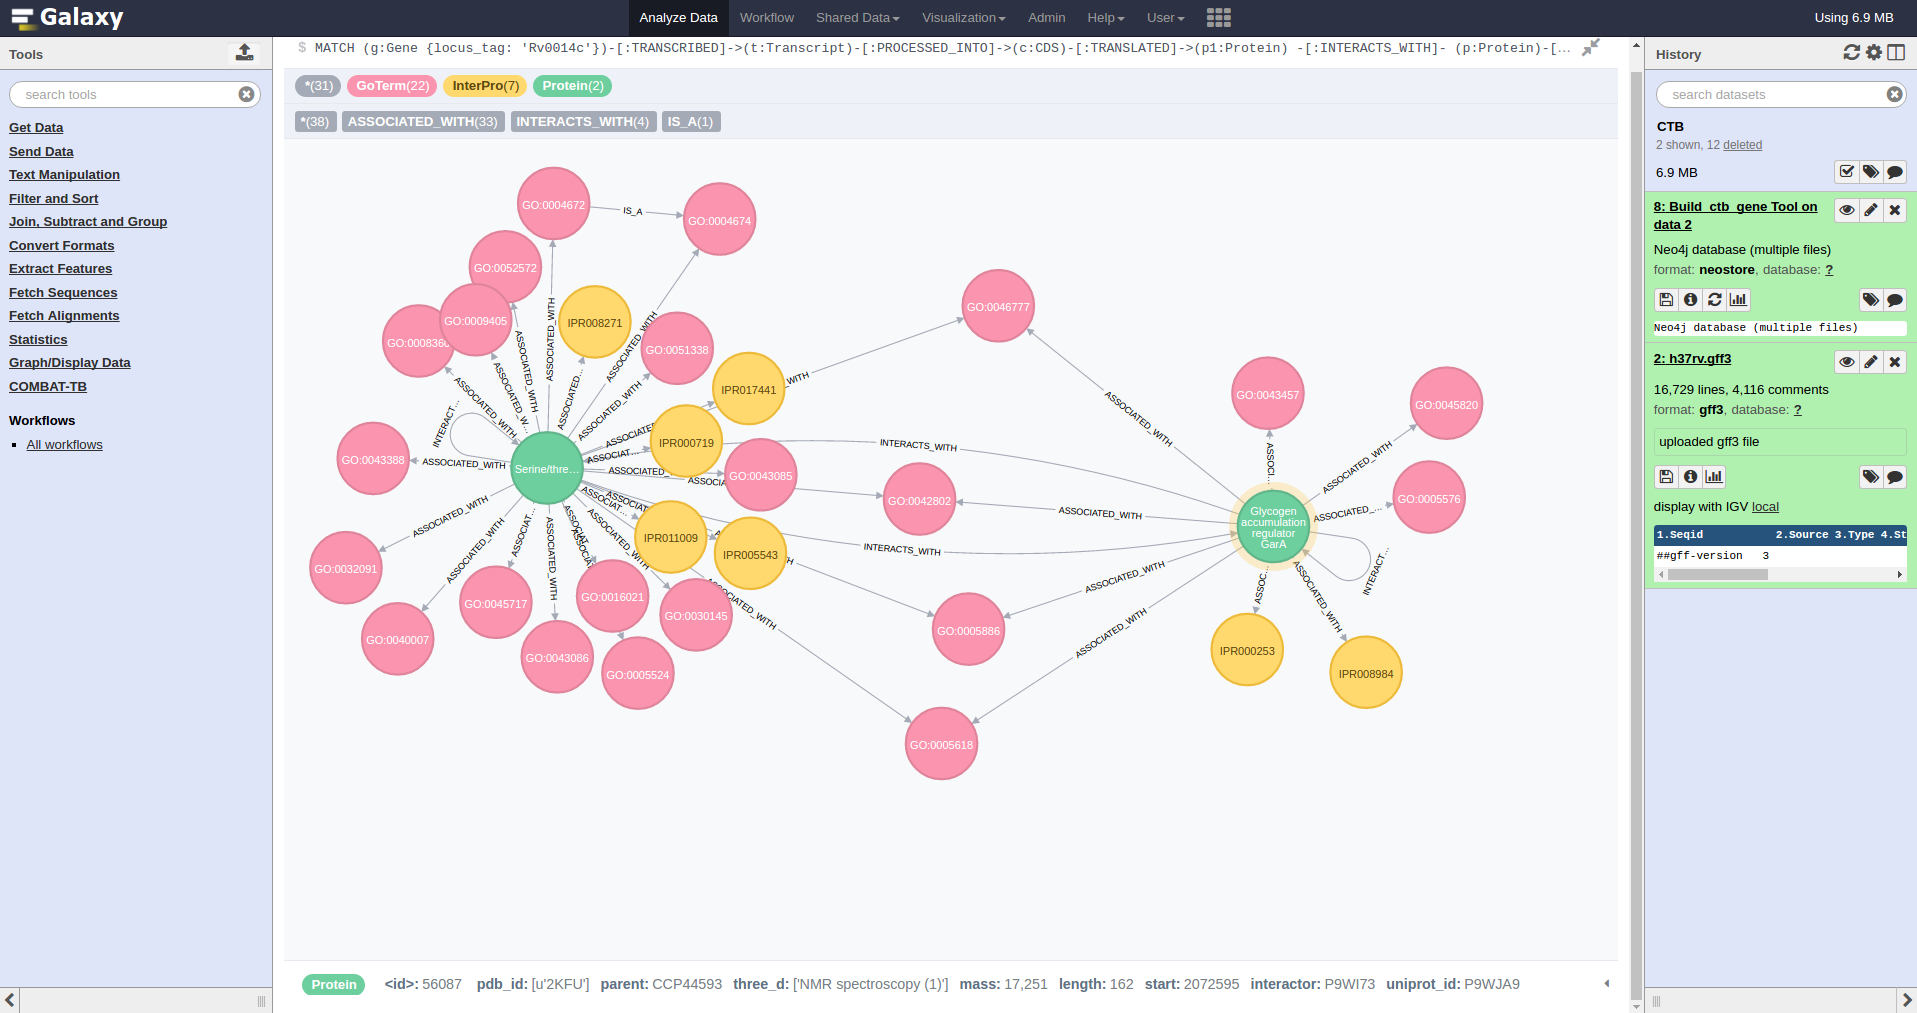
Task: Open the Admin menu item
Action: 1046,18
